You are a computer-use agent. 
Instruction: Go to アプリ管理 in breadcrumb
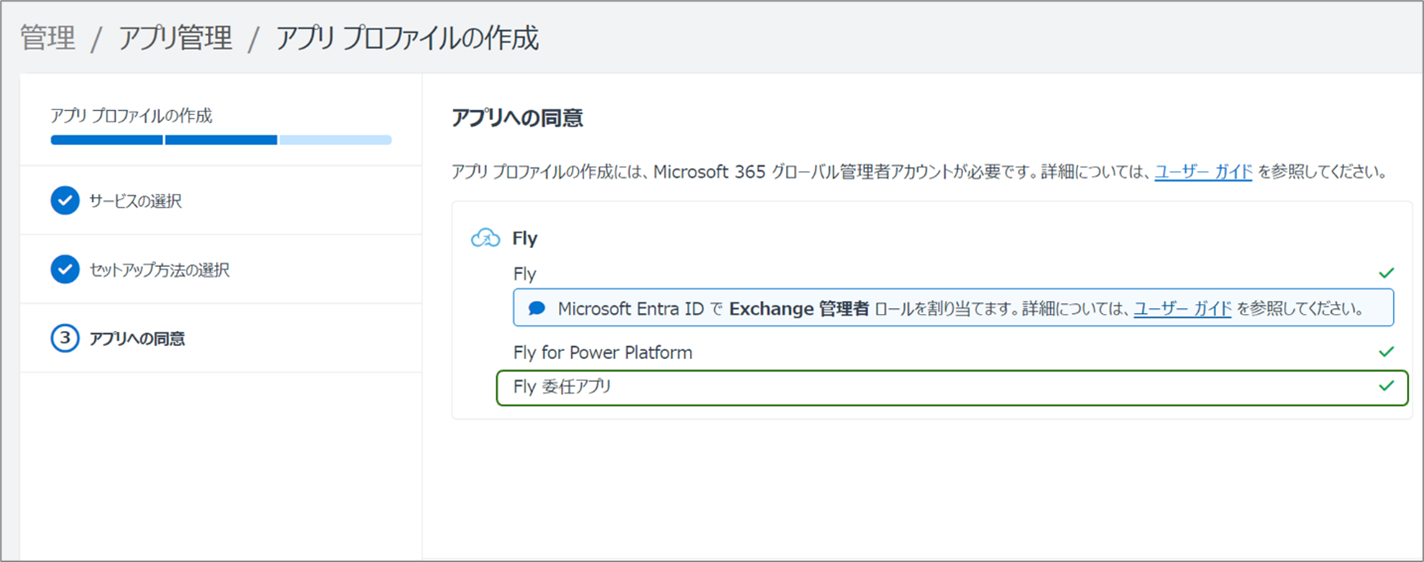(175, 39)
